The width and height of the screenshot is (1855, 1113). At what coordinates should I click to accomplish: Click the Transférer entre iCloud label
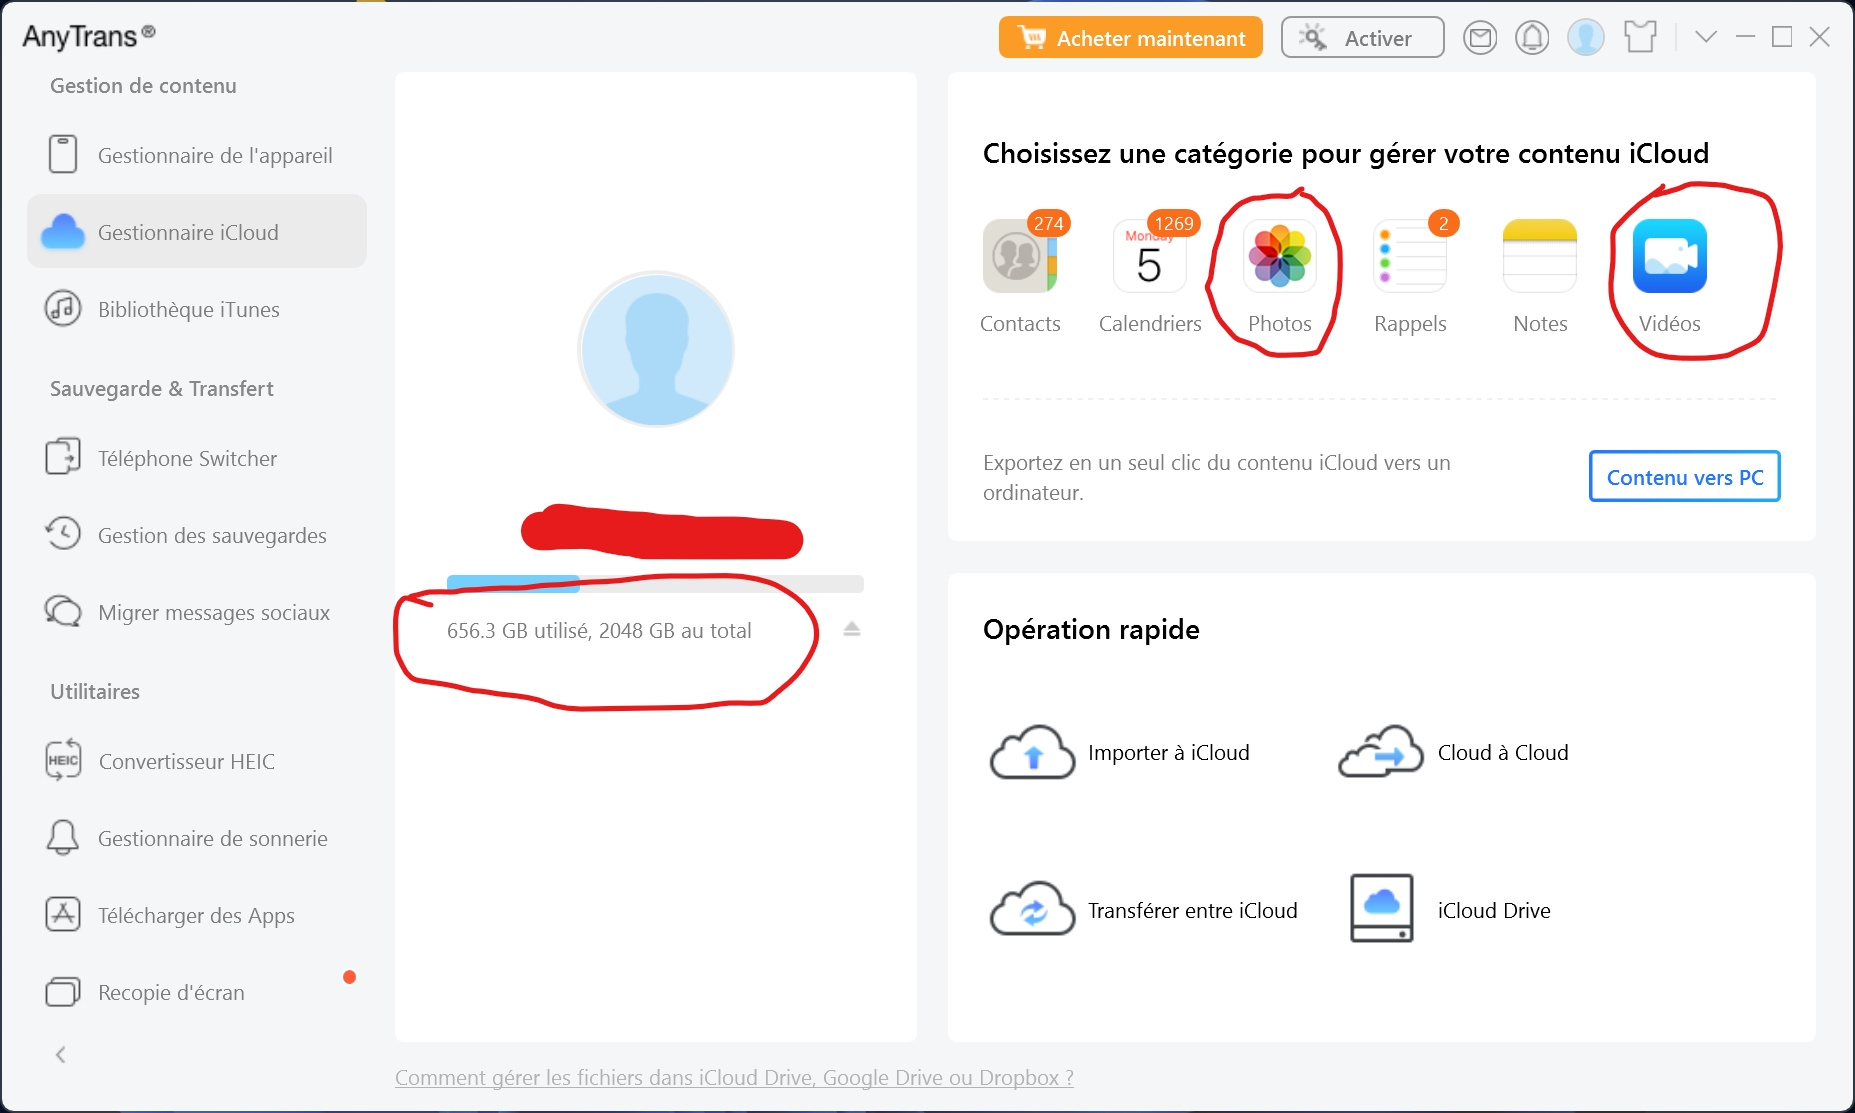coord(1193,910)
